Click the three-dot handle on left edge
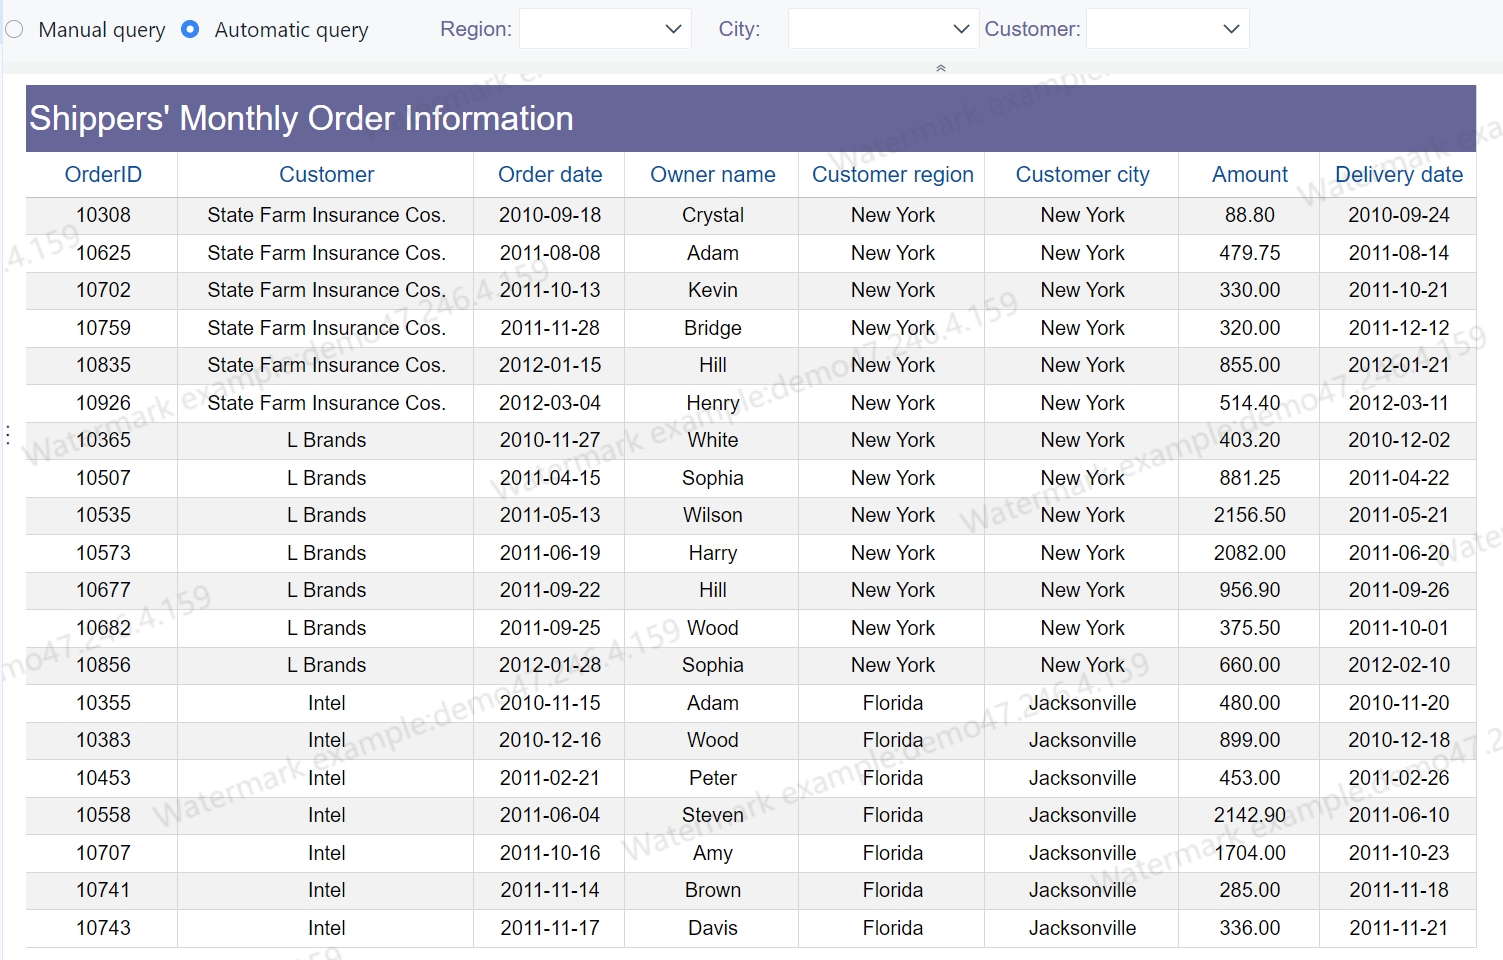Screen dimensions: 1503x960 click(x=8, y=434)
